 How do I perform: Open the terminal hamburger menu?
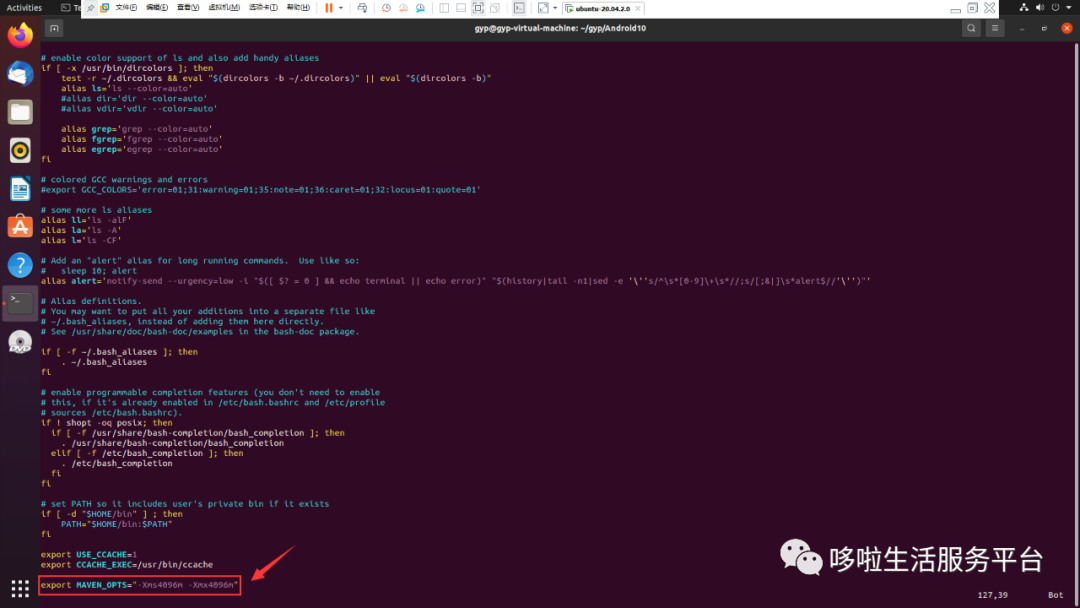click(995, 28)
